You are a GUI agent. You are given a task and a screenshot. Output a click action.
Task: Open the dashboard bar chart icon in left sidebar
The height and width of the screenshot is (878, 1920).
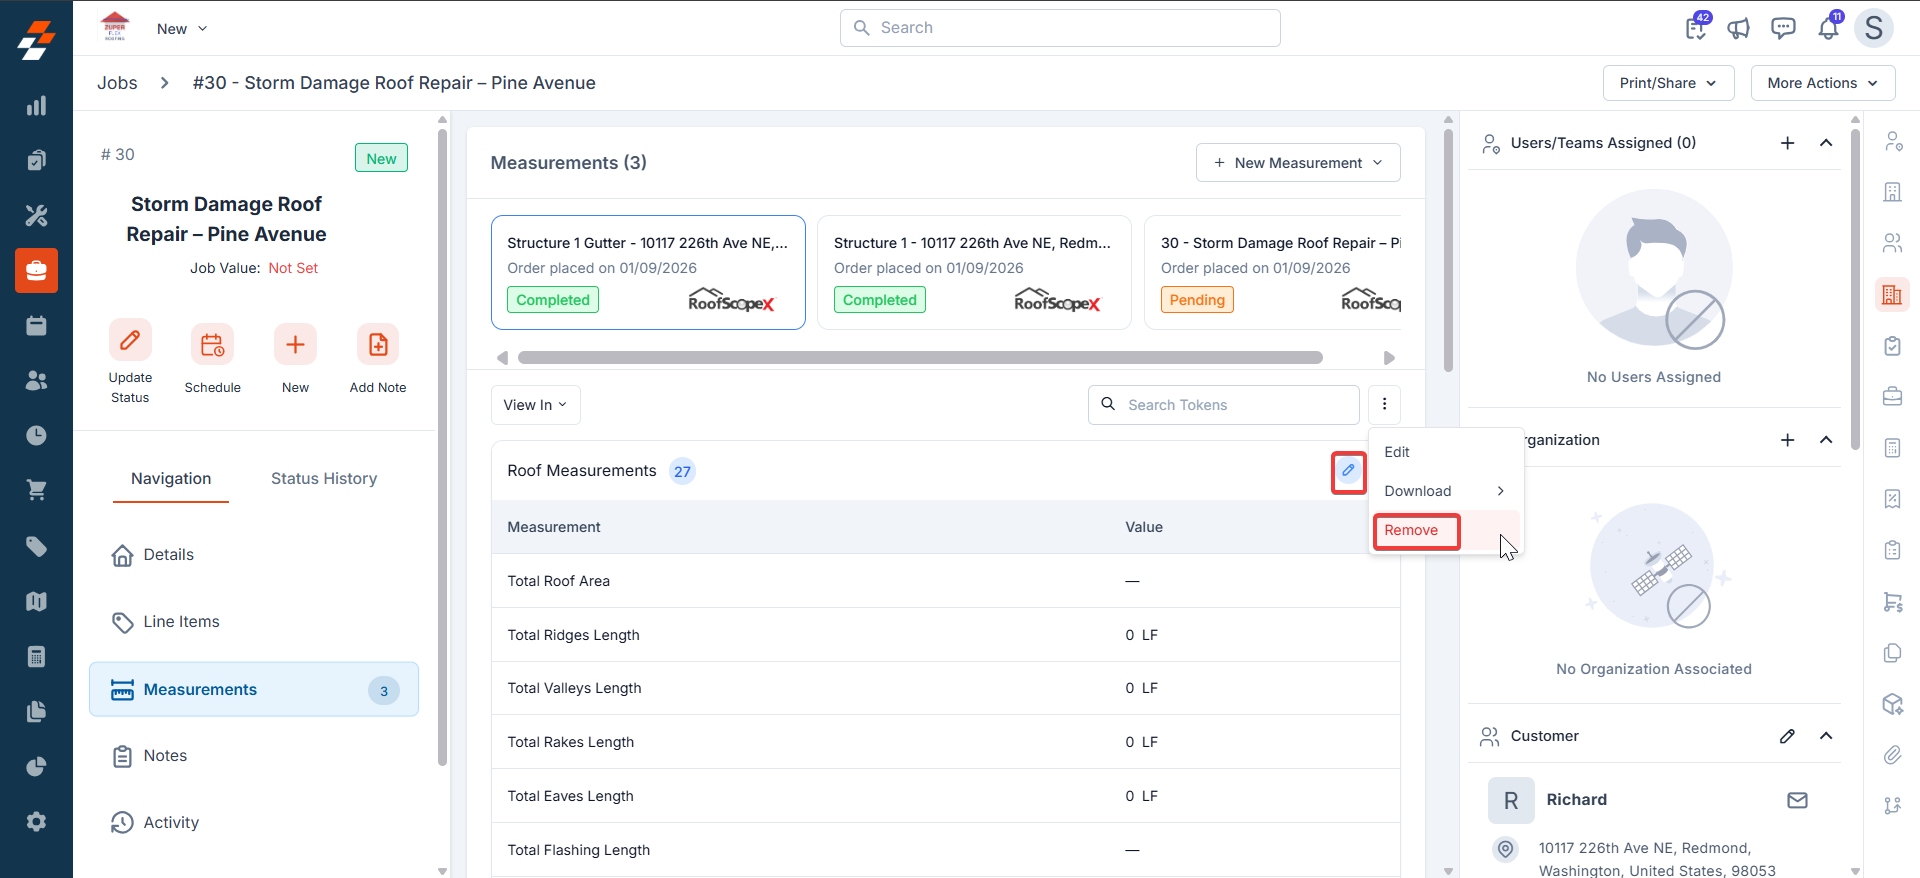tap(36, 106)
